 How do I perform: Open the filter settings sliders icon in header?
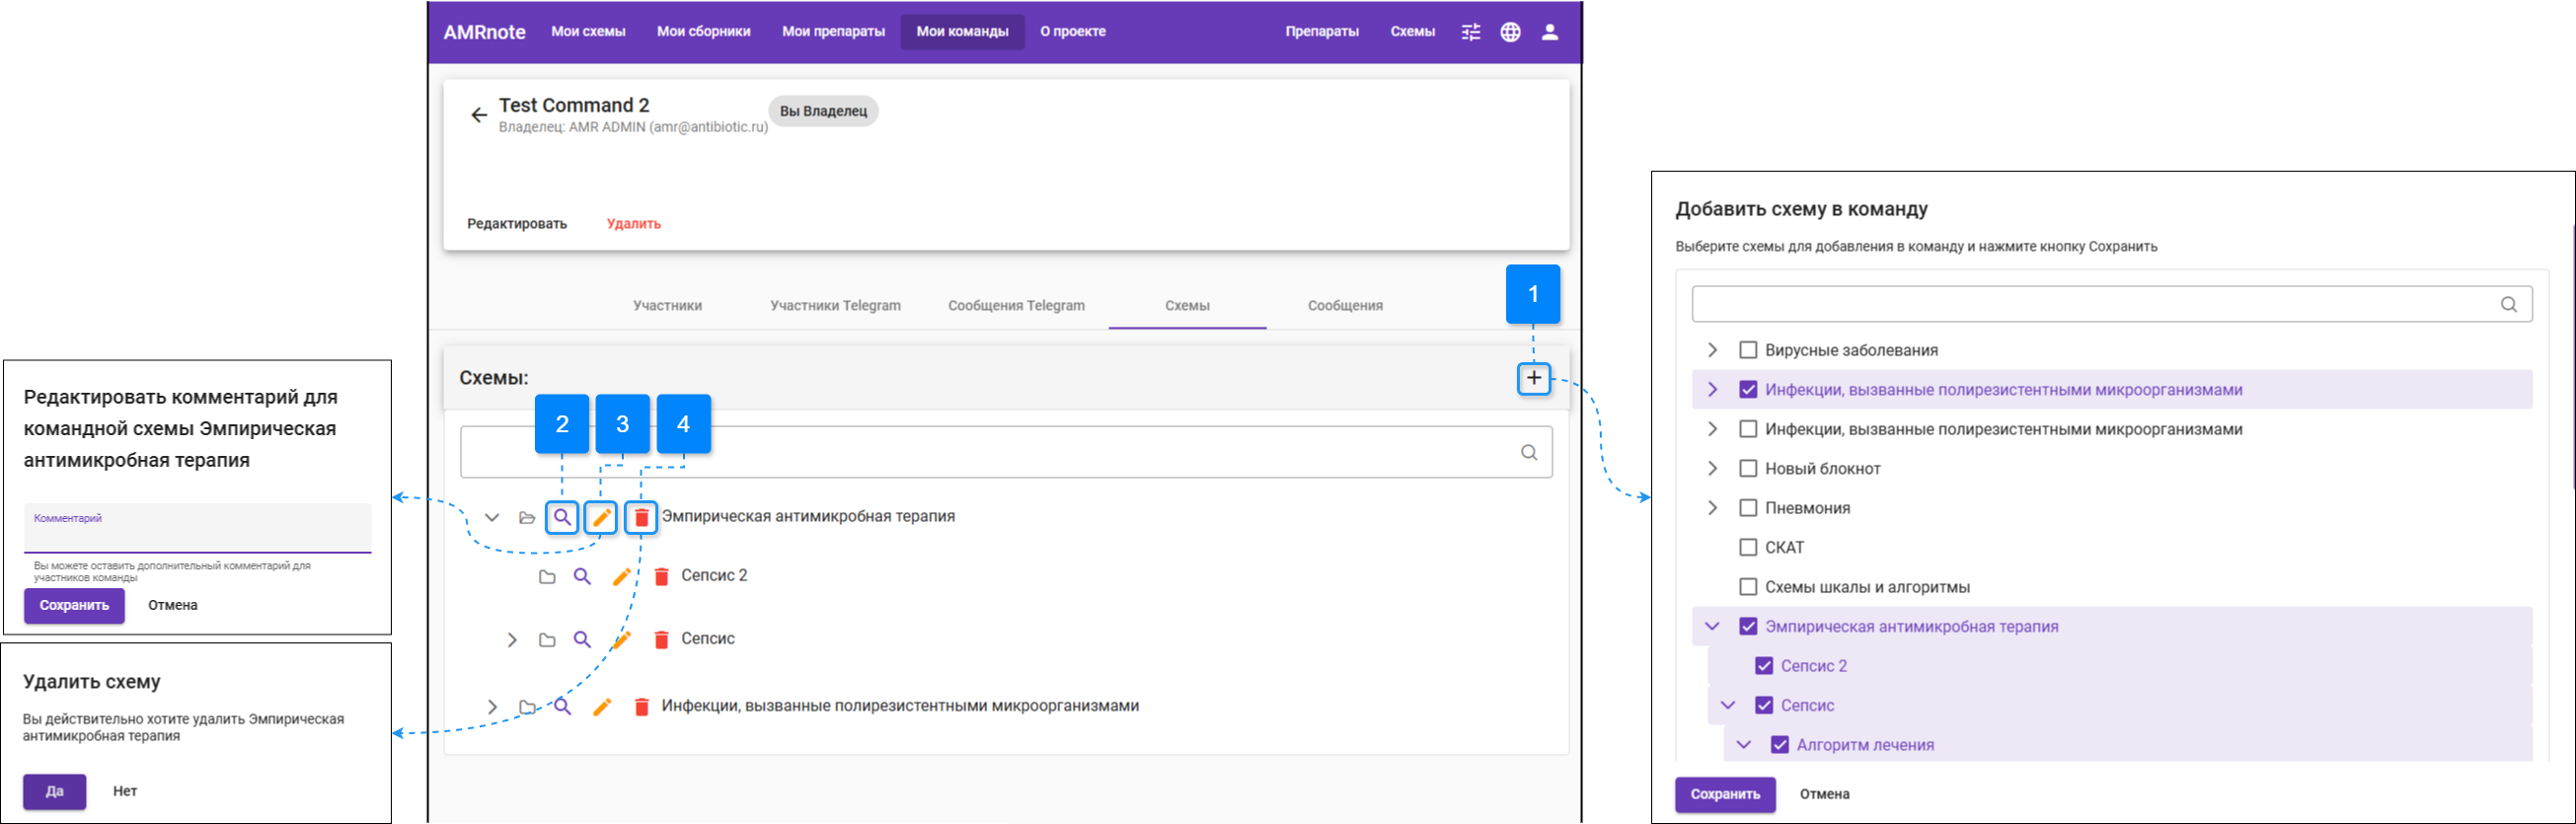click(1470, 32)
